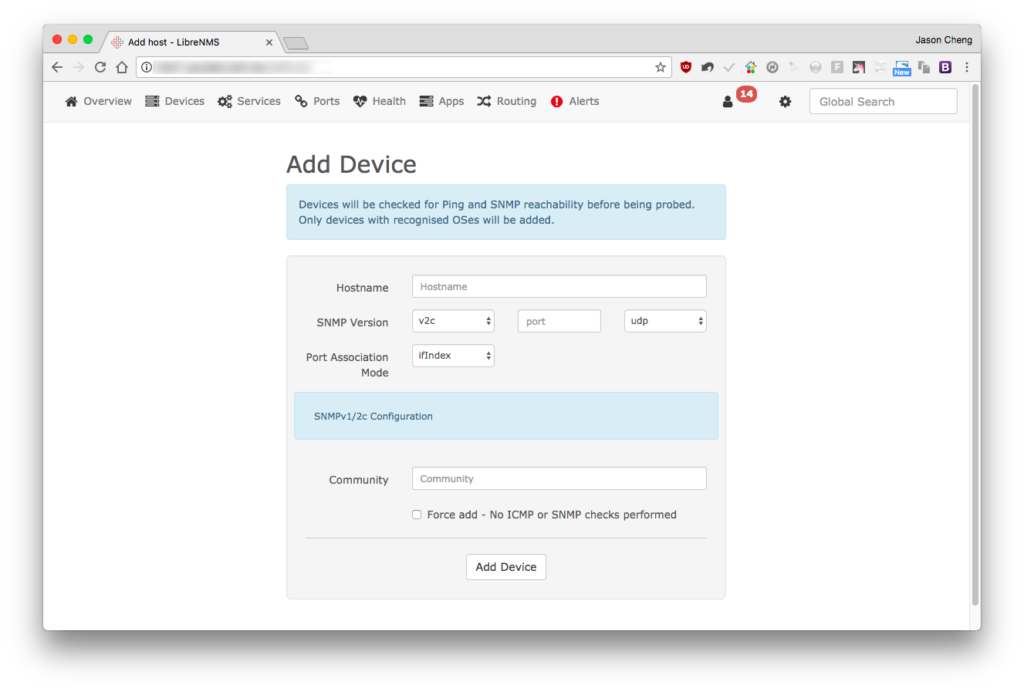Click the browser home icon
1024x692 pixels.
pos(121,67)
